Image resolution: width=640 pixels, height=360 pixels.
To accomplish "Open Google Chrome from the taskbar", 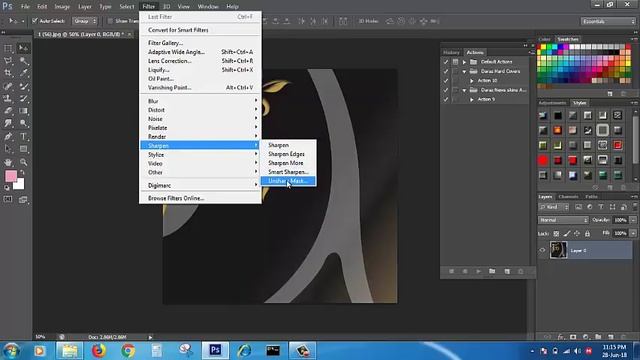I will point(128,350).
